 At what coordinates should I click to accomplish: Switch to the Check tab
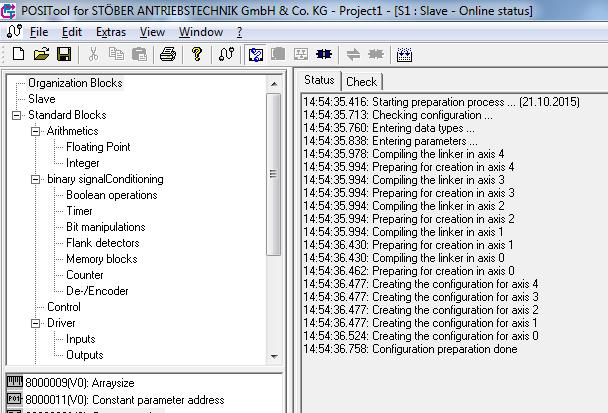[361, 82]
